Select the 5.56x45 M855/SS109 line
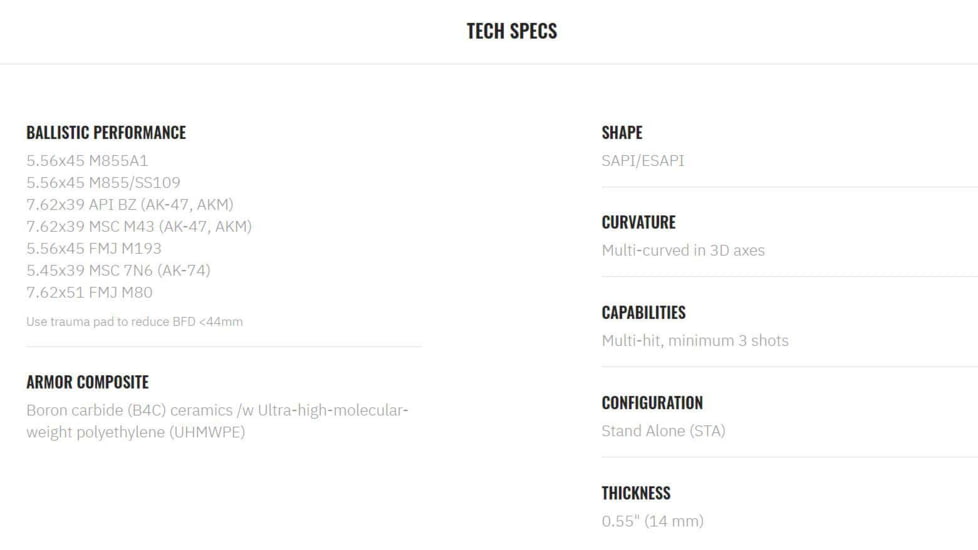 103,182
